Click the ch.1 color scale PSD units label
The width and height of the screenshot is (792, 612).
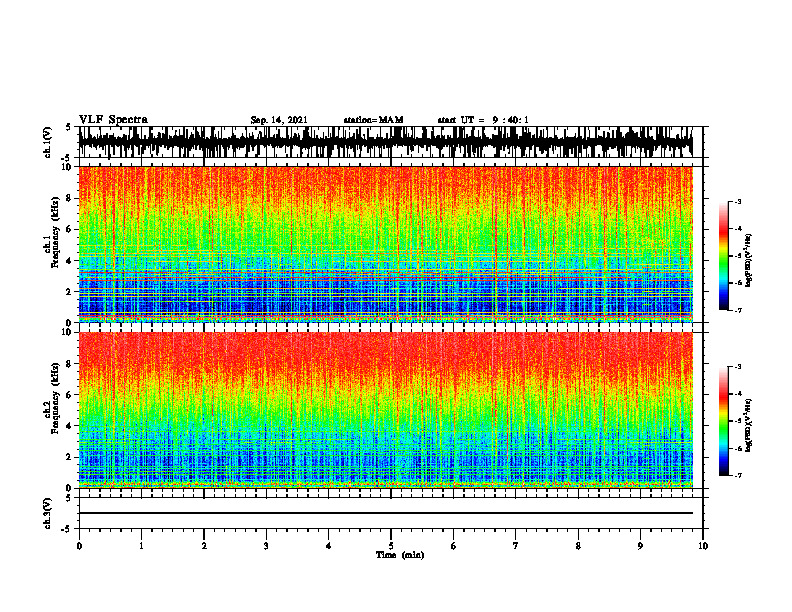(x=749, y=260)
